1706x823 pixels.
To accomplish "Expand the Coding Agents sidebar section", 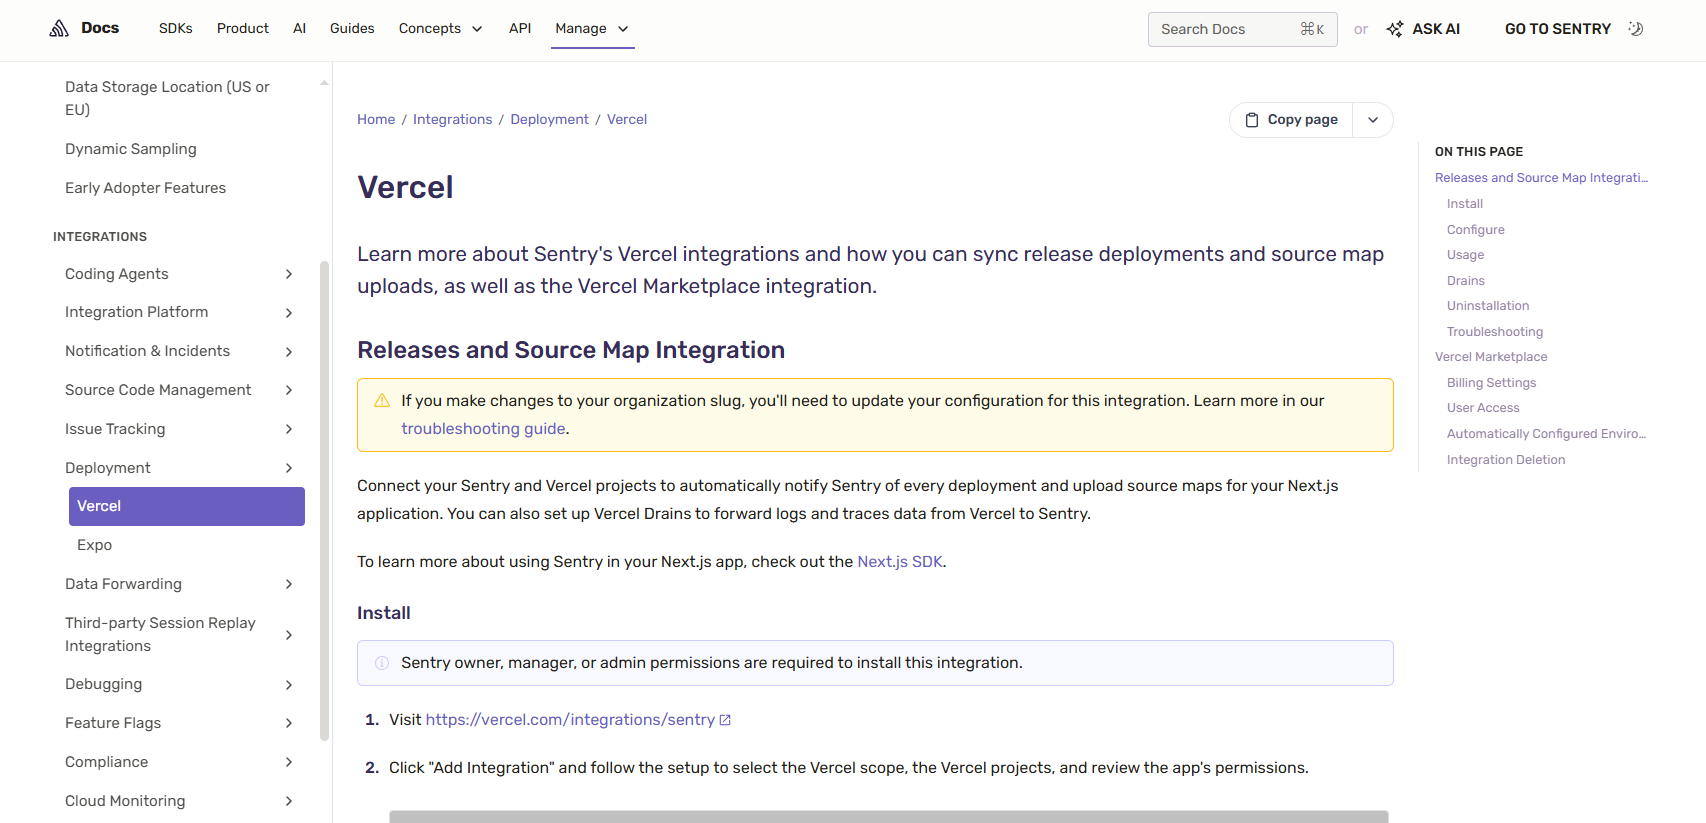I will point(289,274).
